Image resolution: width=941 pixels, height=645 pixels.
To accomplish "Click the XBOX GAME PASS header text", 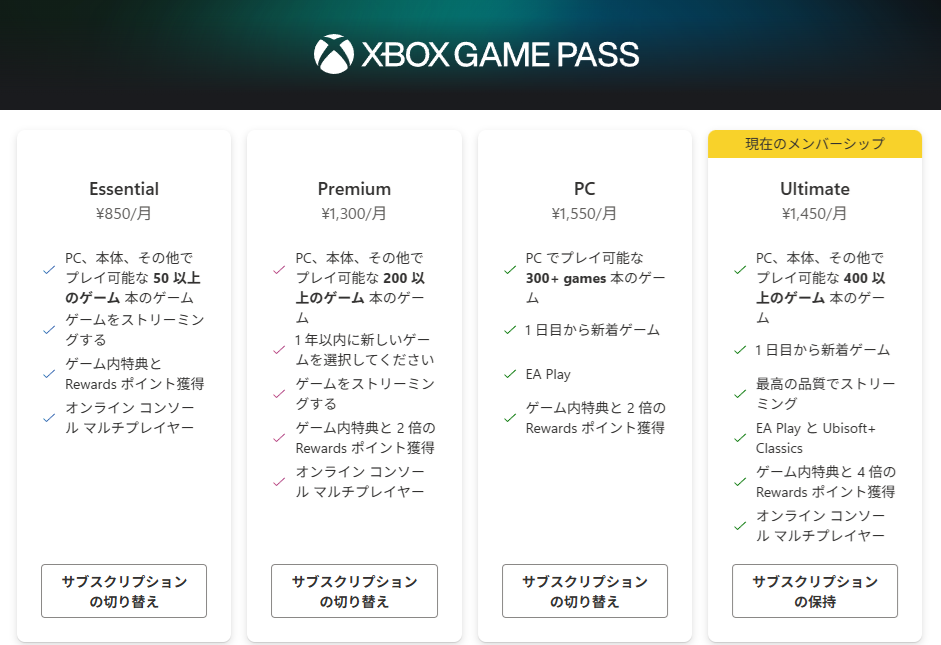I will coord(499,54).
